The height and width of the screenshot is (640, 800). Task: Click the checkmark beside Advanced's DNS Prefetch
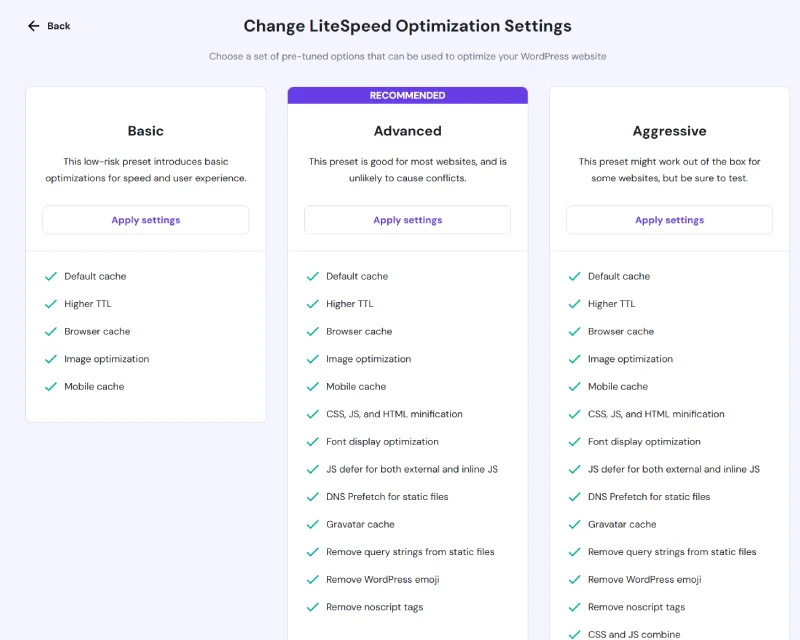(313, 497)
